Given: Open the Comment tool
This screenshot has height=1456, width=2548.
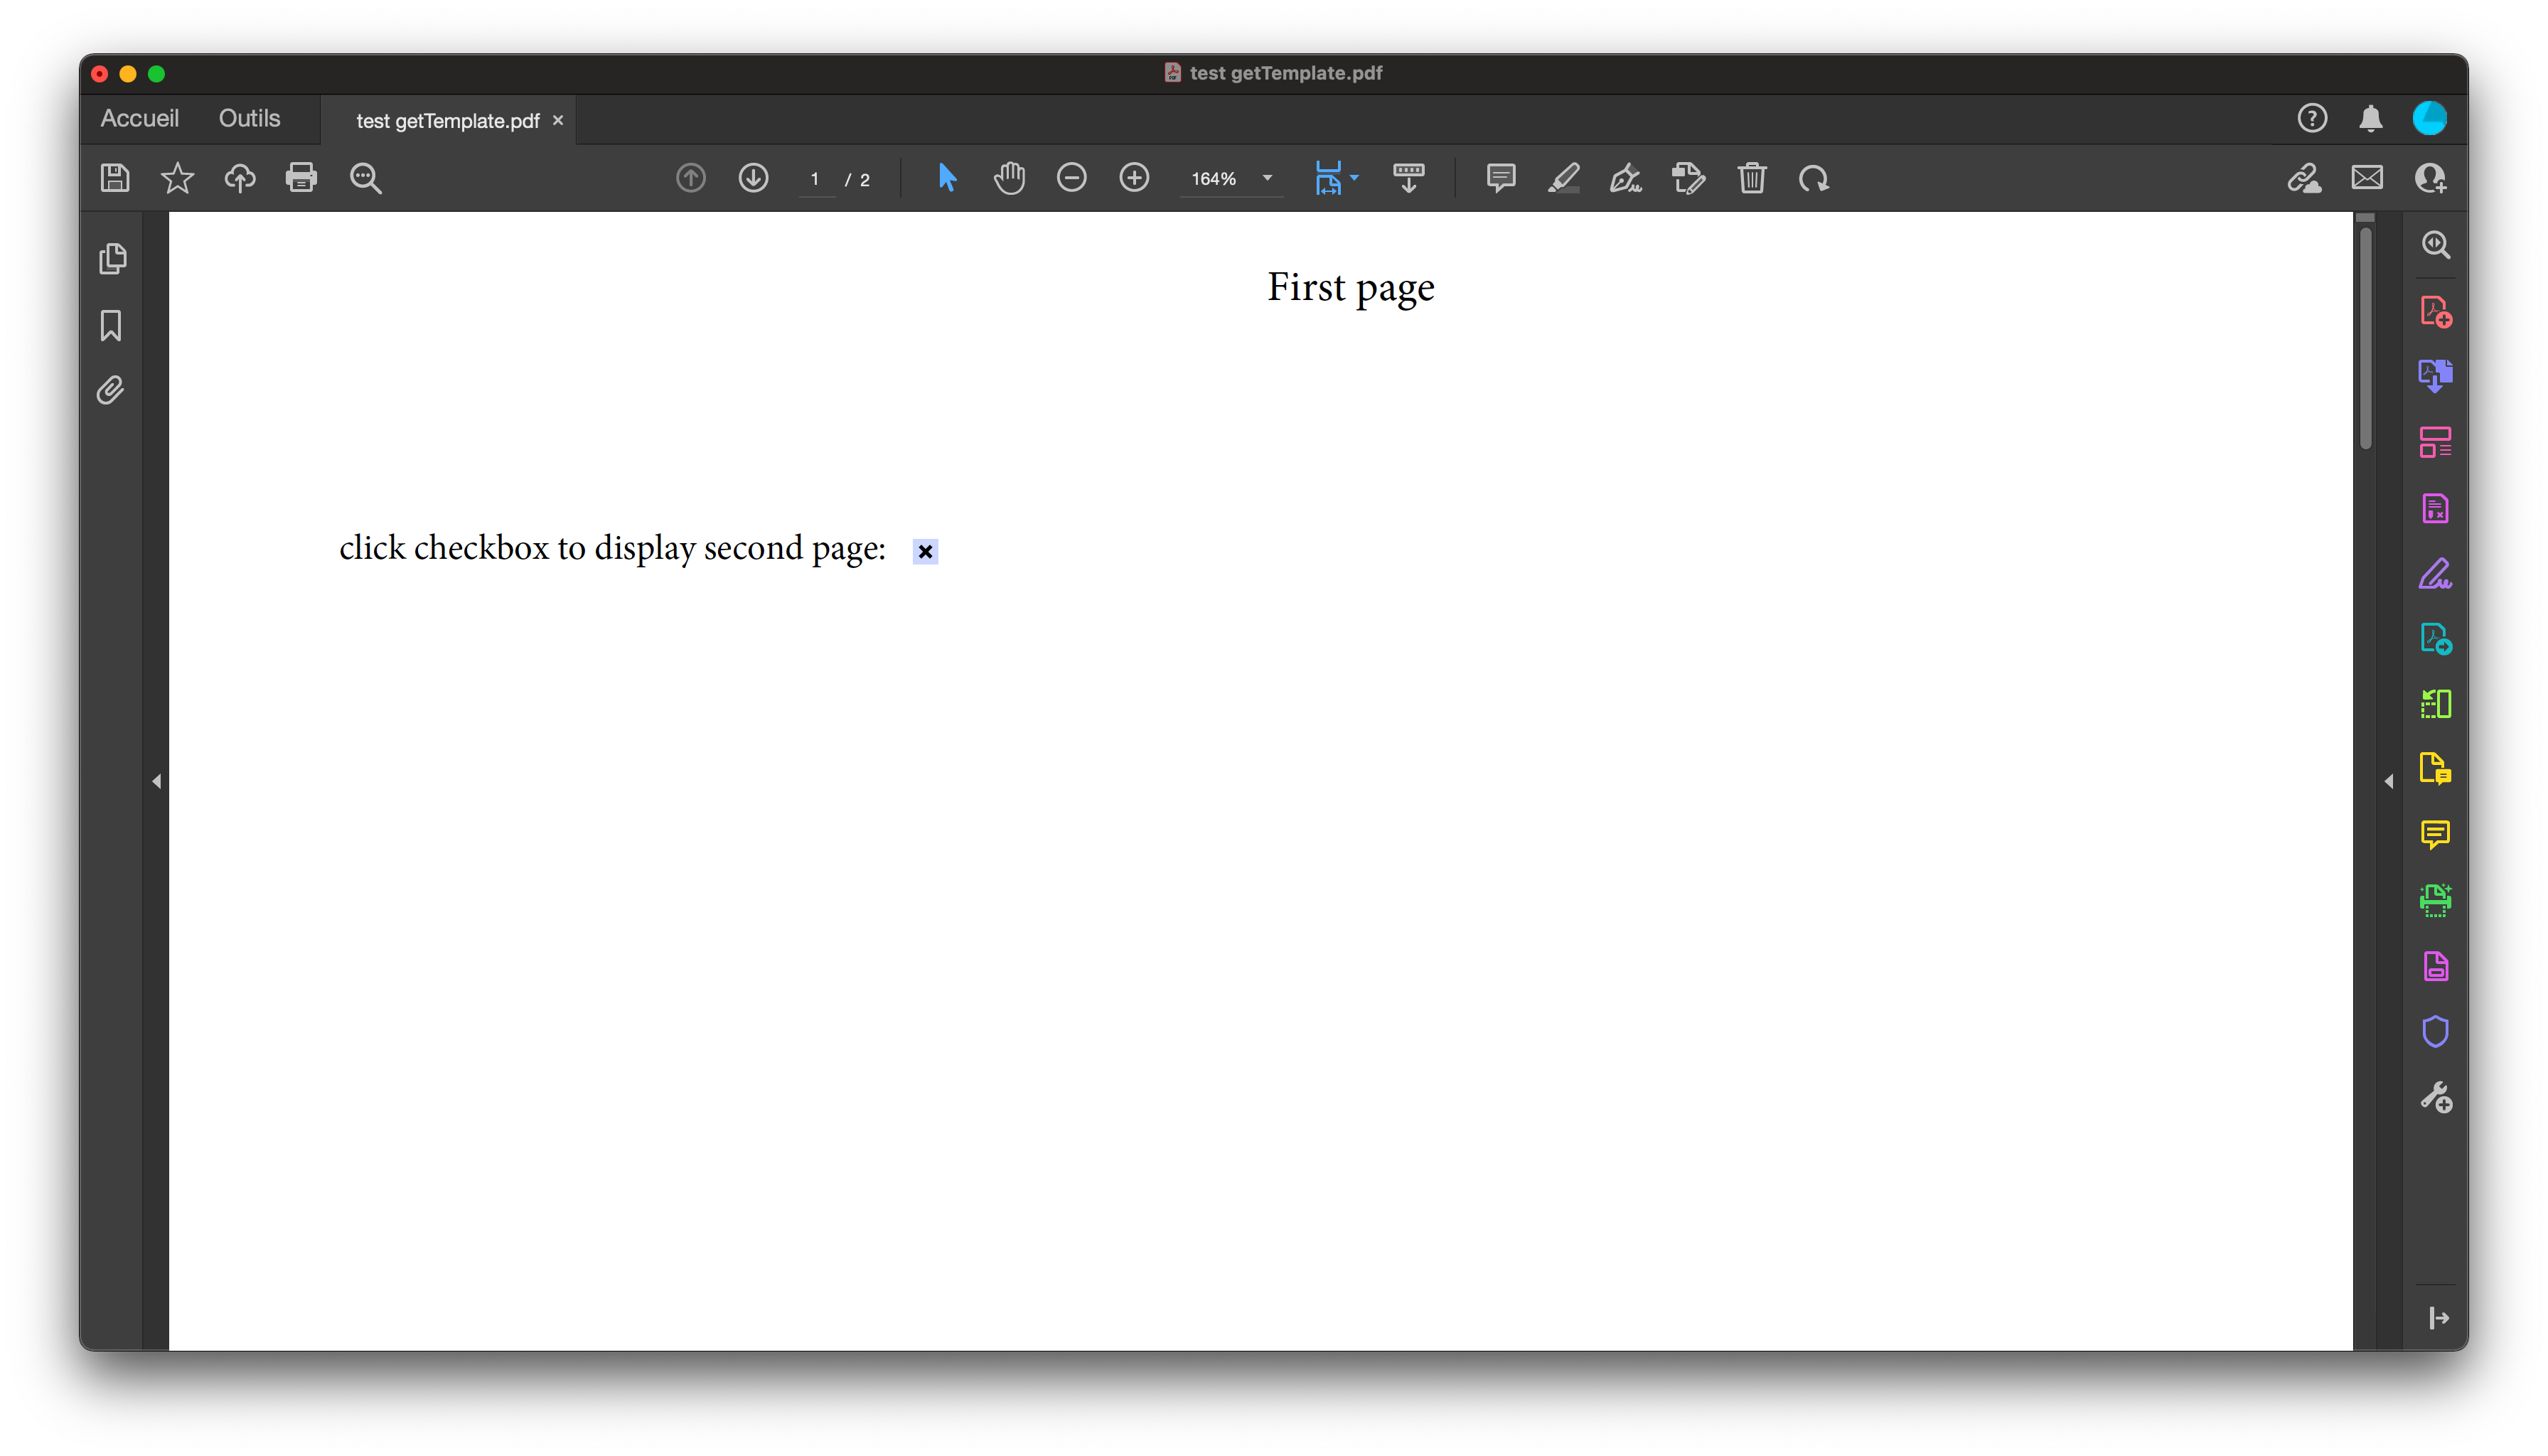Looking at the screenshot, I should coord(1500,178).
